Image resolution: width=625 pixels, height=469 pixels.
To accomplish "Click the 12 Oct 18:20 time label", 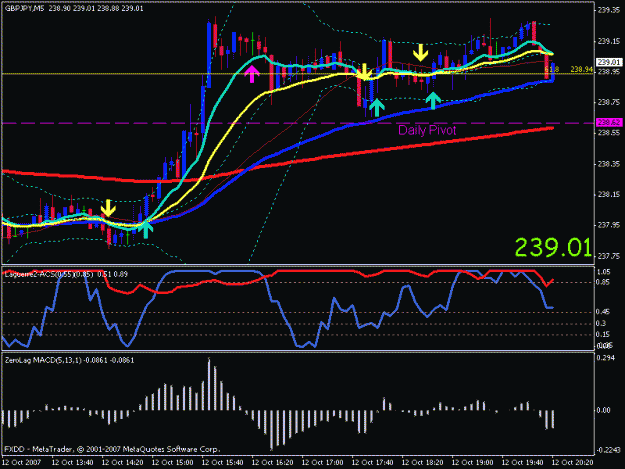I will 423,462.
